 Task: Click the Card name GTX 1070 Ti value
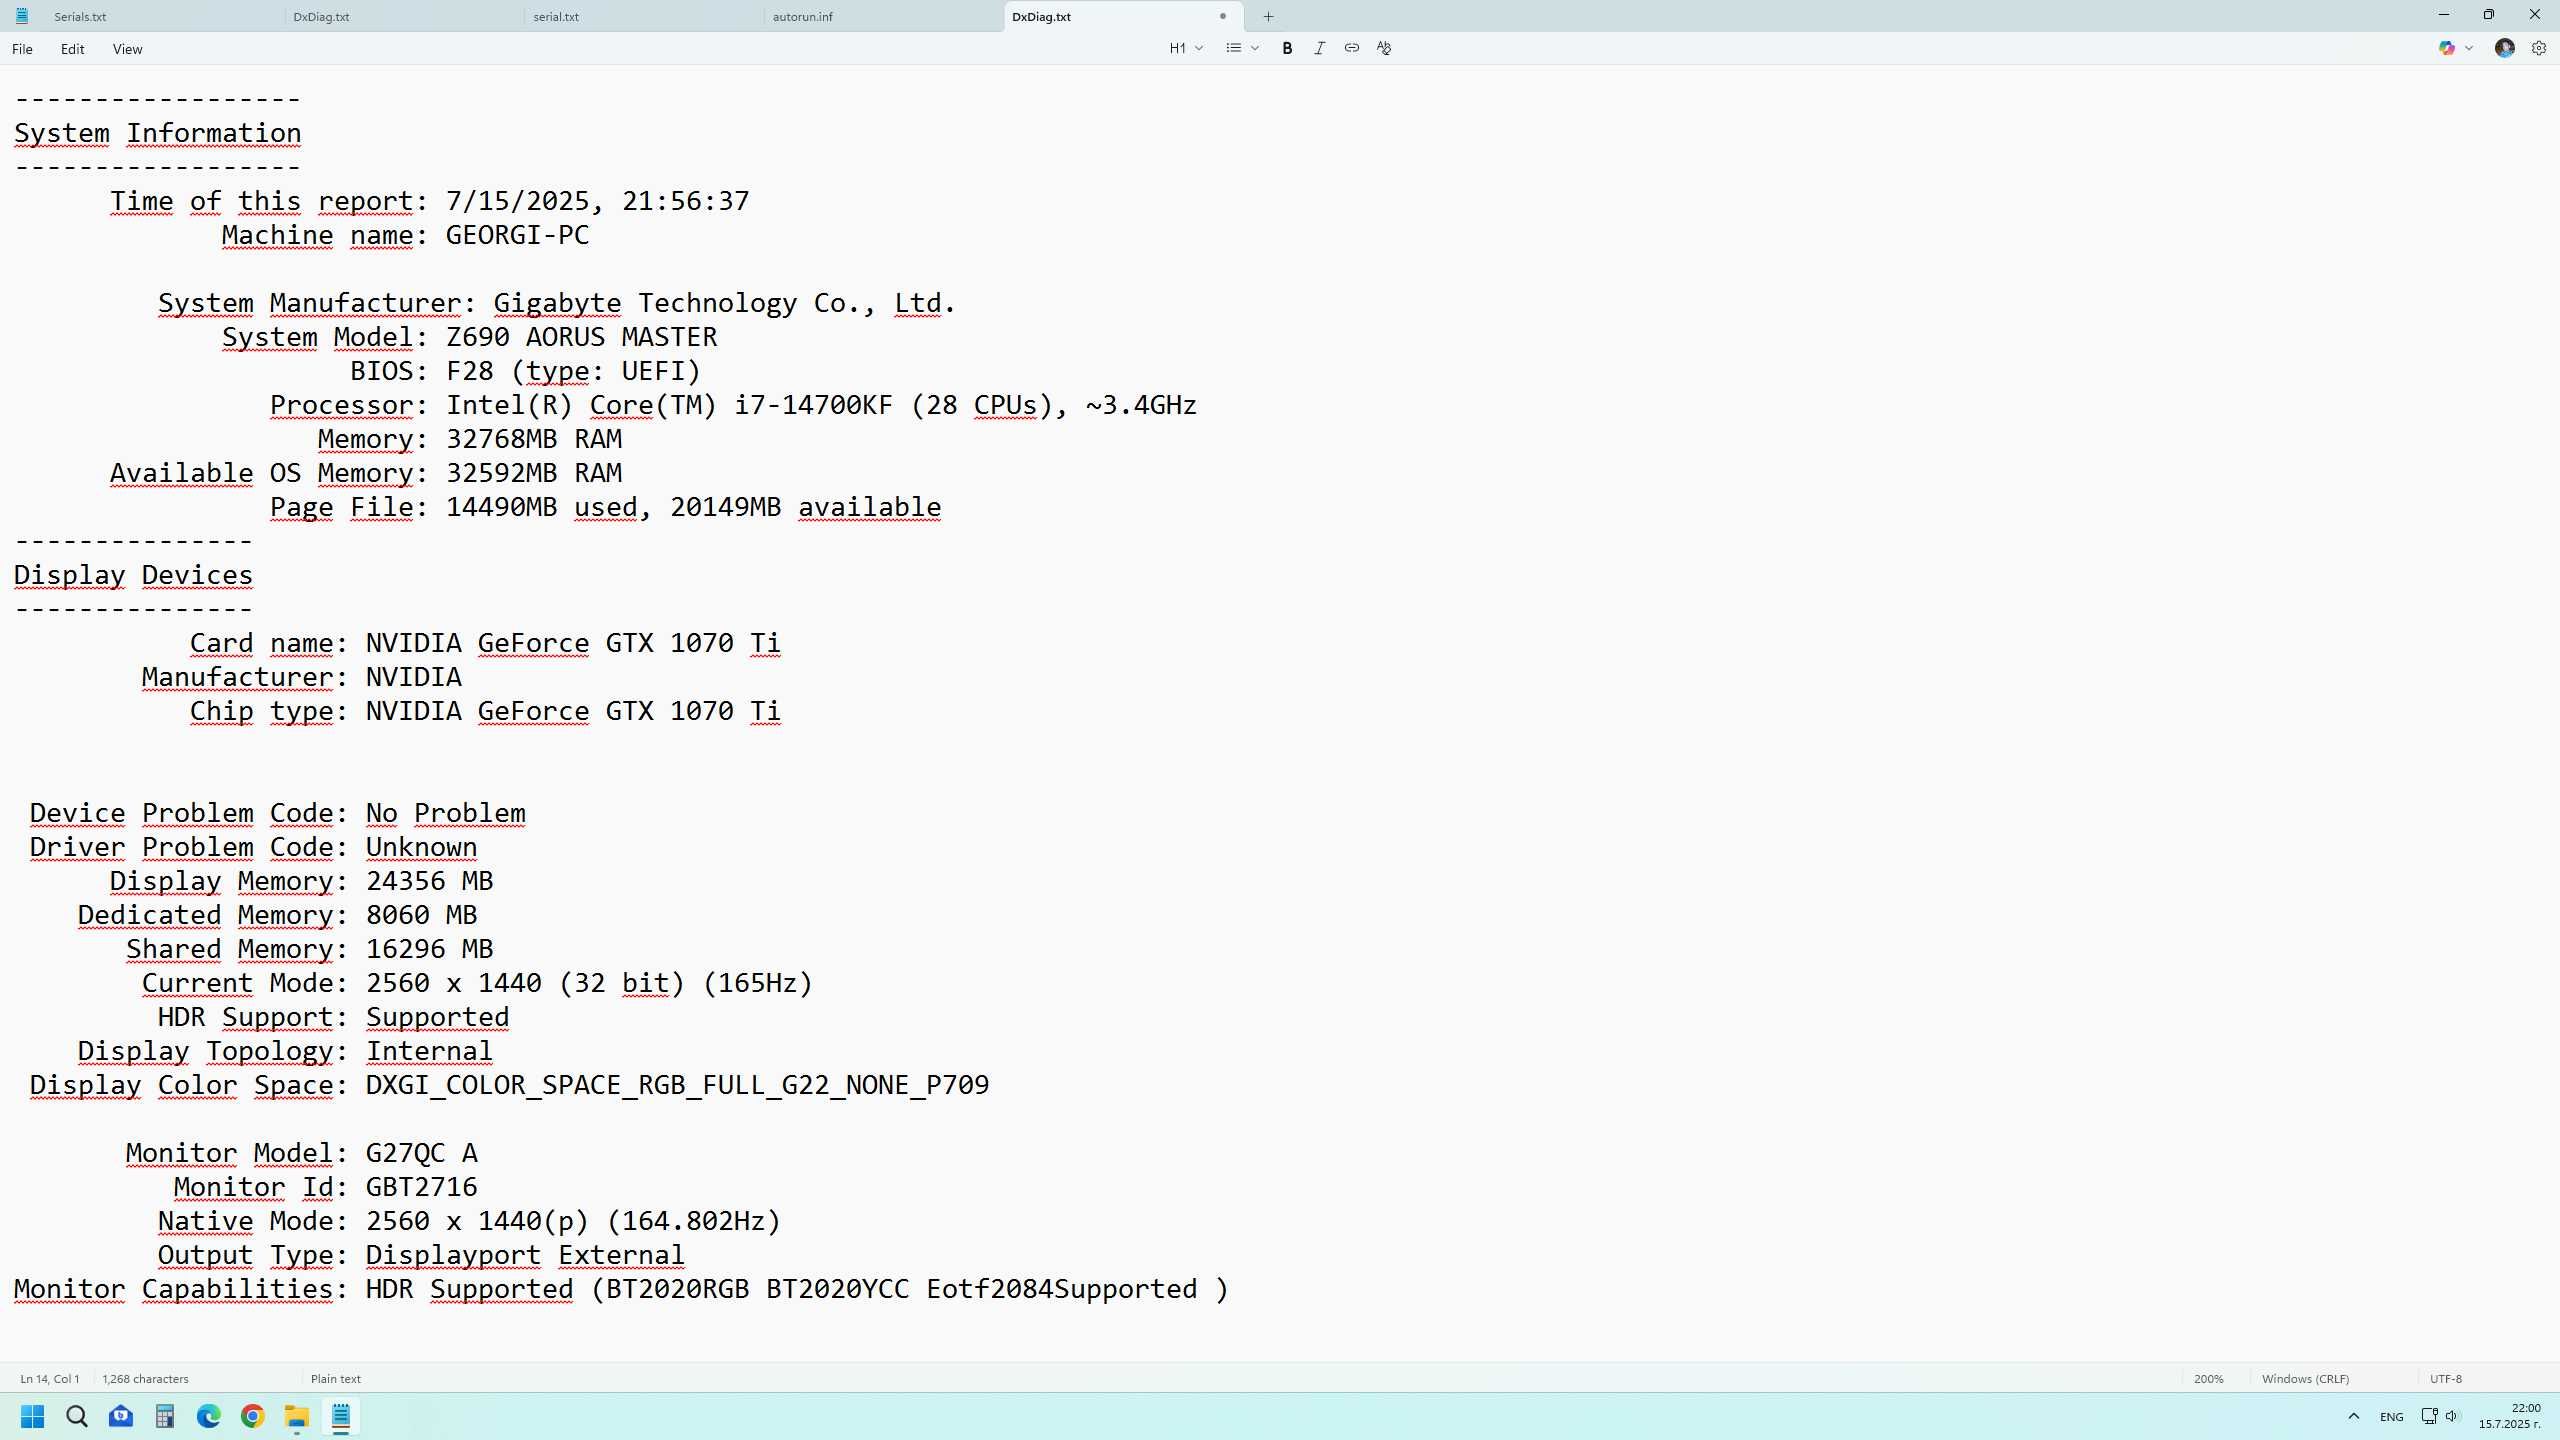point(573,643)
